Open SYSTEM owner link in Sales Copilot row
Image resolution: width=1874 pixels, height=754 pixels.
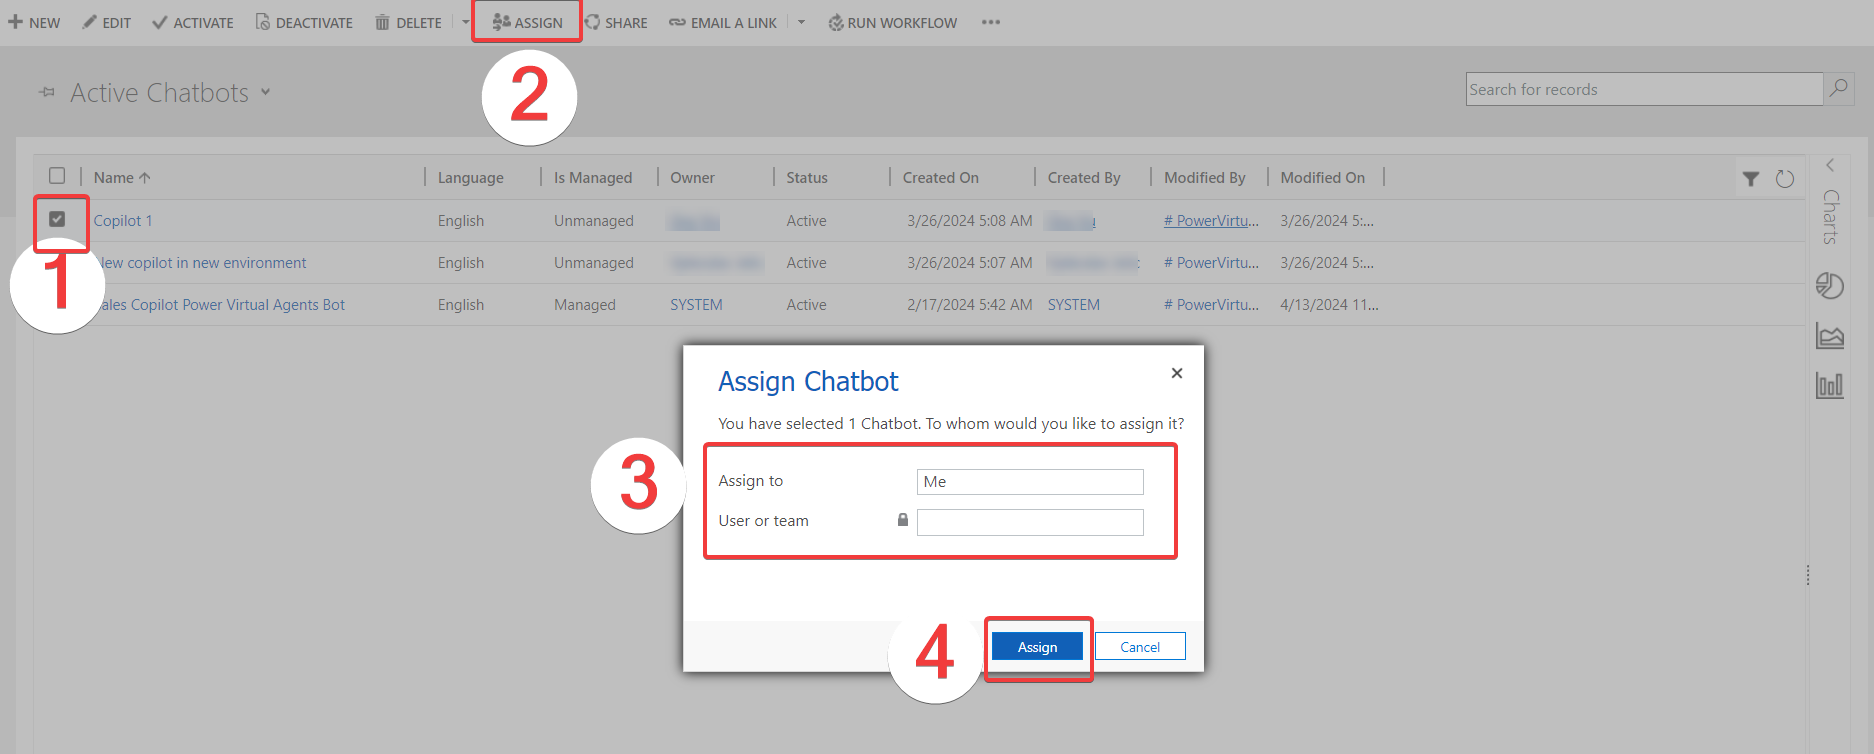[x=696, y=305]
